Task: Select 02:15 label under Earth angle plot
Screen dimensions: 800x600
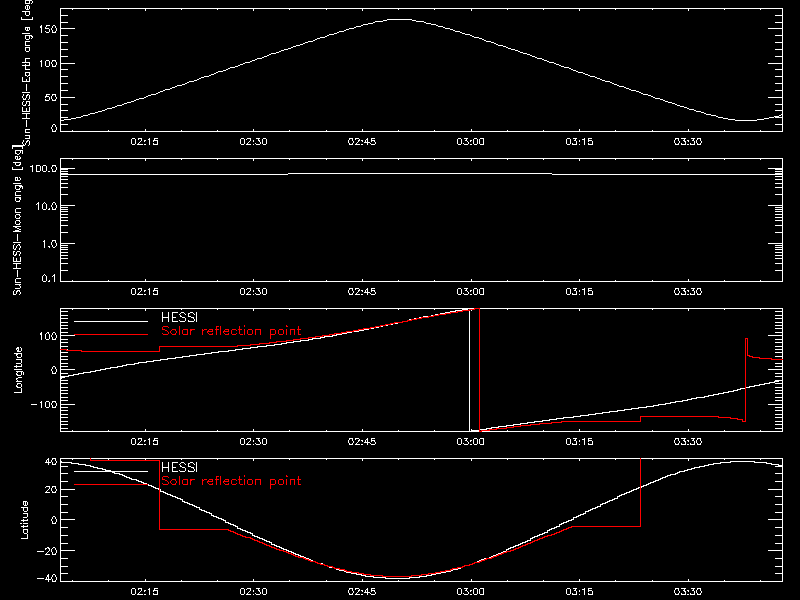Action: click(144, 141)
